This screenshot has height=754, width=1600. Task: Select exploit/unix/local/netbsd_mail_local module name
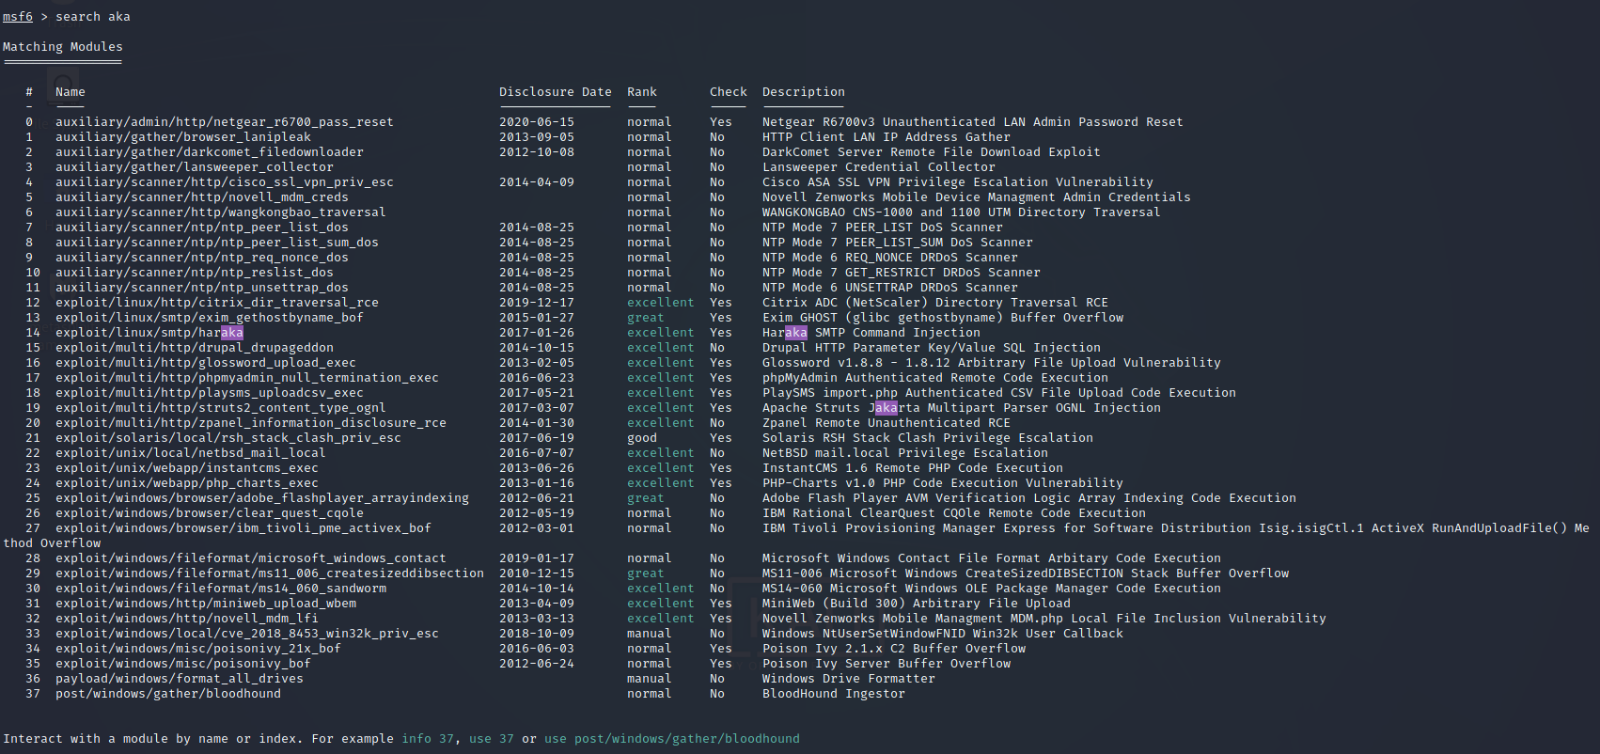pos(190,452)
